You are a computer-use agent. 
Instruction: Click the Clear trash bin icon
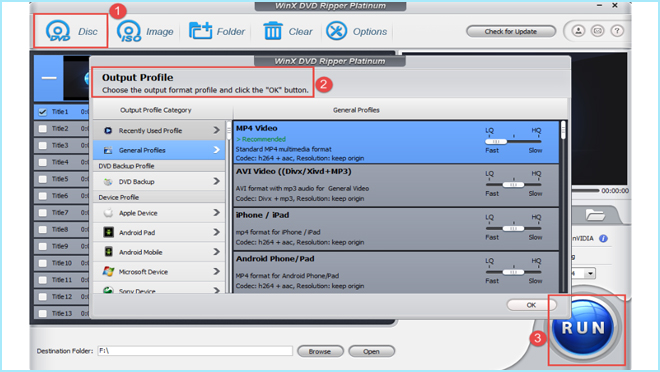pyautogui.click(x=273, y=31)
